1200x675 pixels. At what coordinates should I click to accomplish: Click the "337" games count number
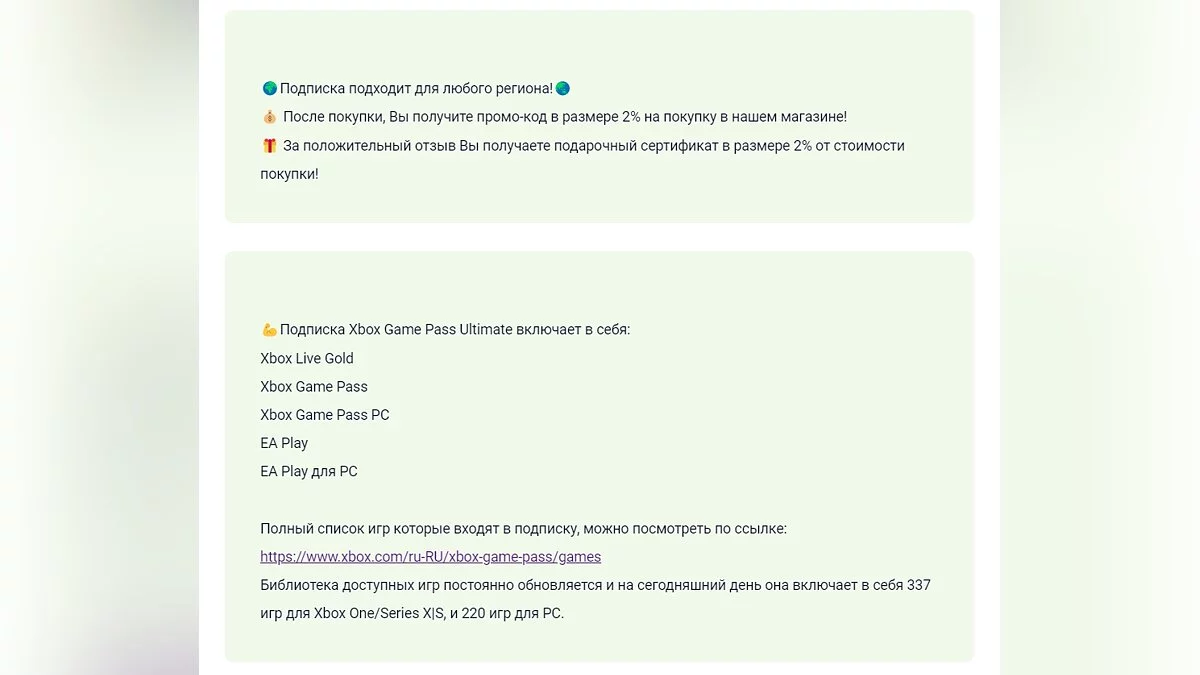click(918, 585)
